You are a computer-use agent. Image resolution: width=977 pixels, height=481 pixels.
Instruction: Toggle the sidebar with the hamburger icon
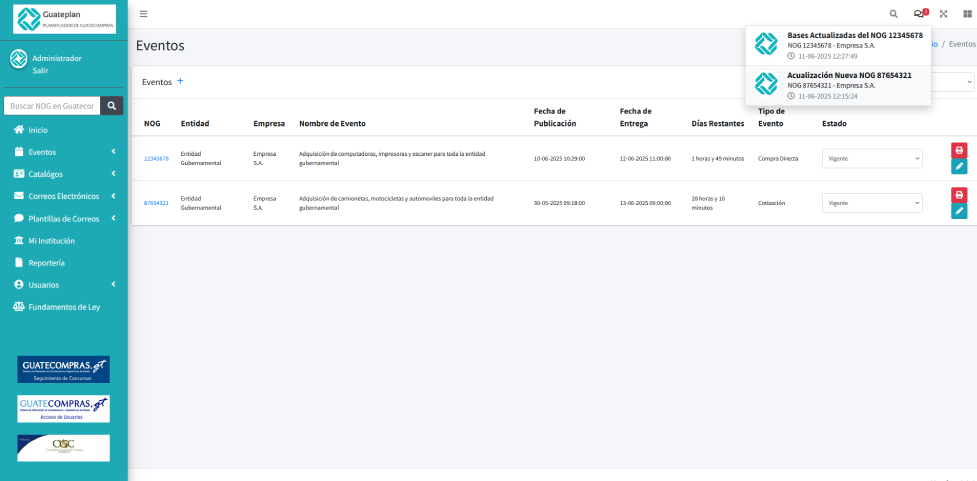tap(144, 14)
